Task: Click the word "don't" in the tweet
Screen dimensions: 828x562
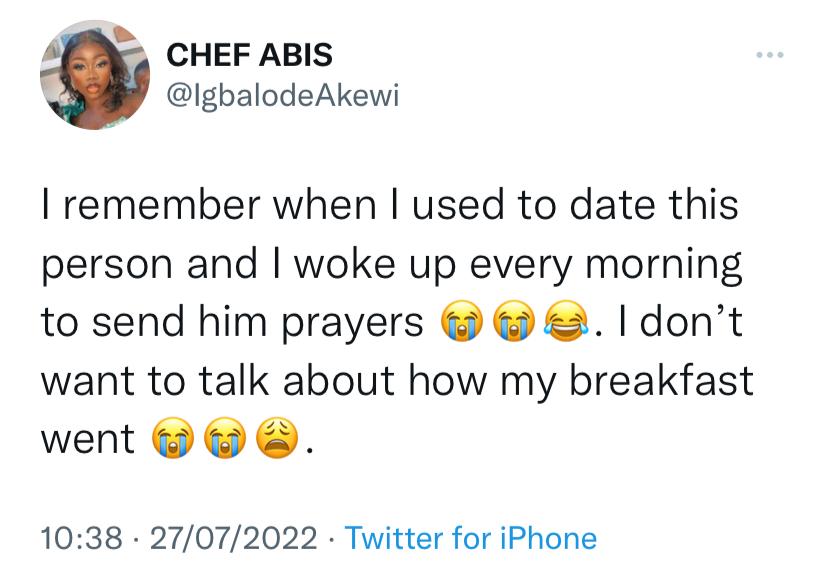Action: [692, 320]
